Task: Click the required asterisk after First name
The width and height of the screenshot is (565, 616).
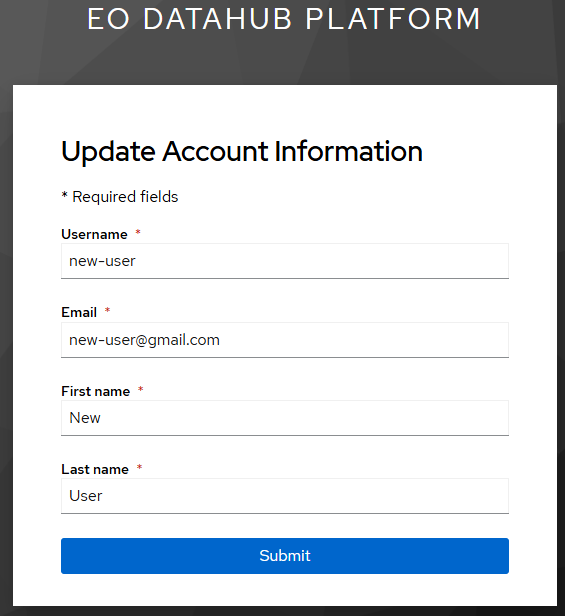Action: tap(141, 389)
